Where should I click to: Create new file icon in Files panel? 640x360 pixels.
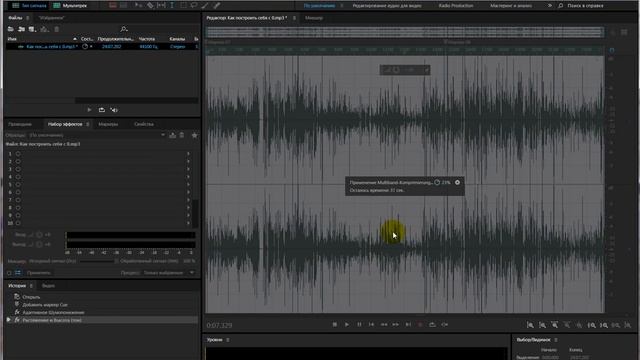(33, 29)
